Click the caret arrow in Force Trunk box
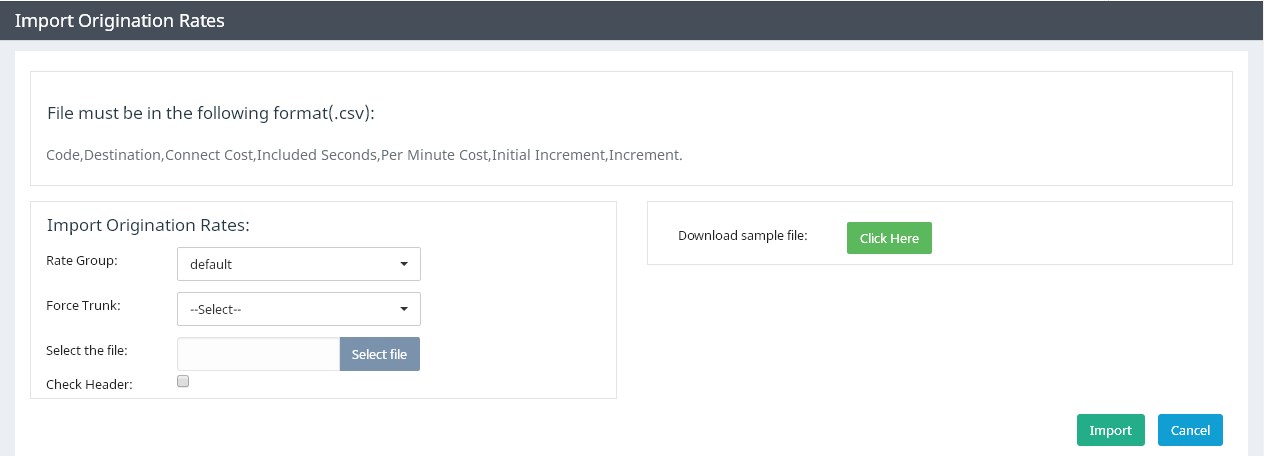The width and height of the screenshot is (1264, 456). point(404,309)
